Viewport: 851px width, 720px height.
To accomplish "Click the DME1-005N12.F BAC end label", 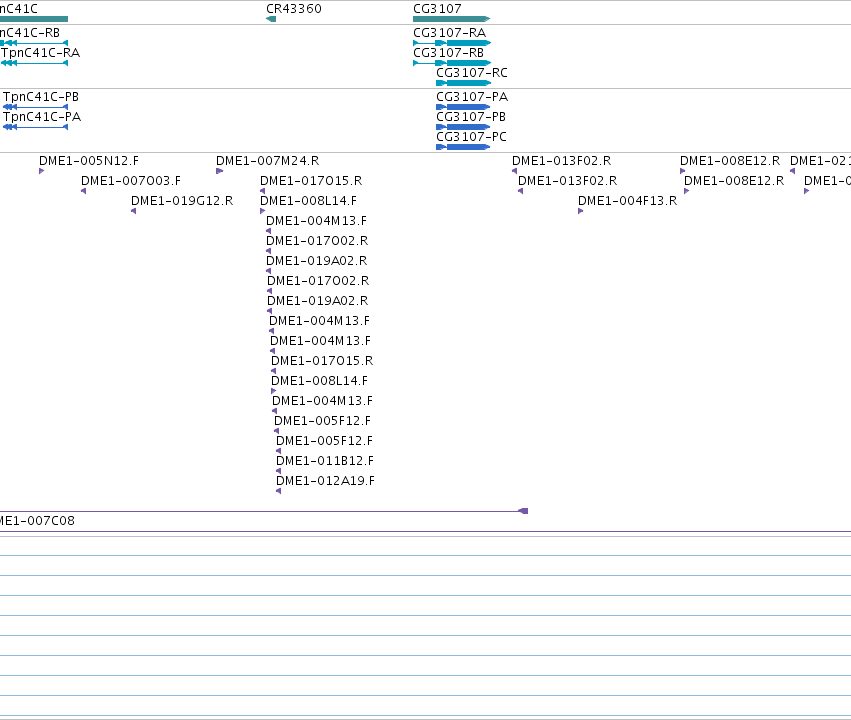I will pyautogui.click(x=89, y=161).
